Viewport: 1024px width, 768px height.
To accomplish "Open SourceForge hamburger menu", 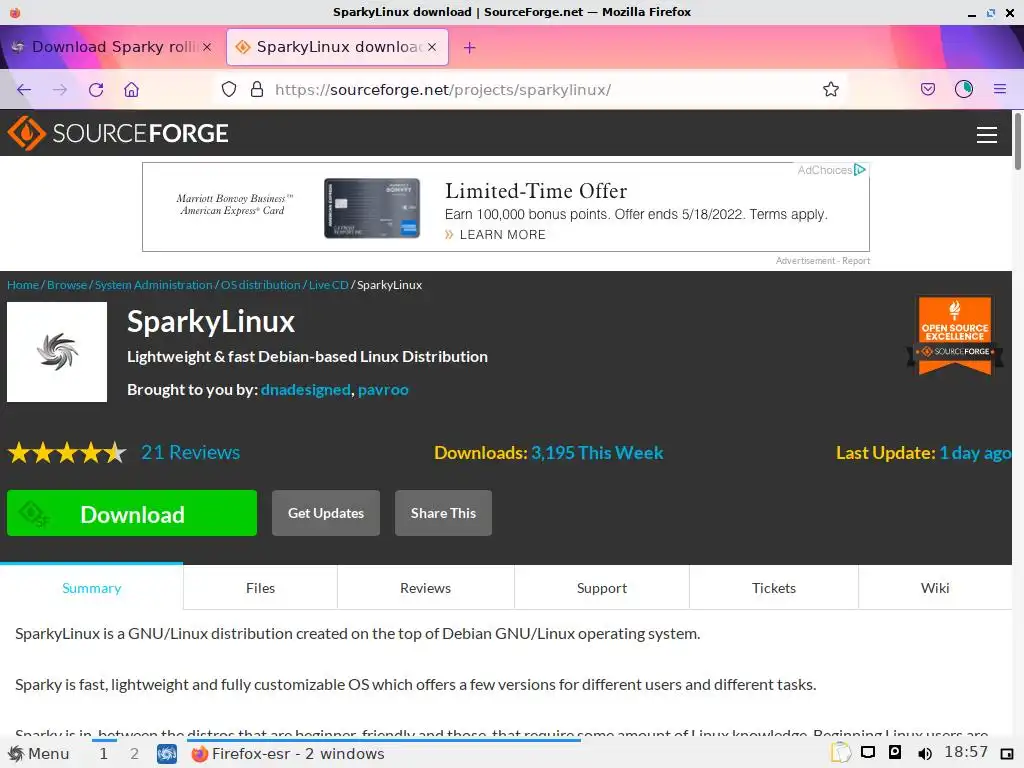I will [987, 135].
